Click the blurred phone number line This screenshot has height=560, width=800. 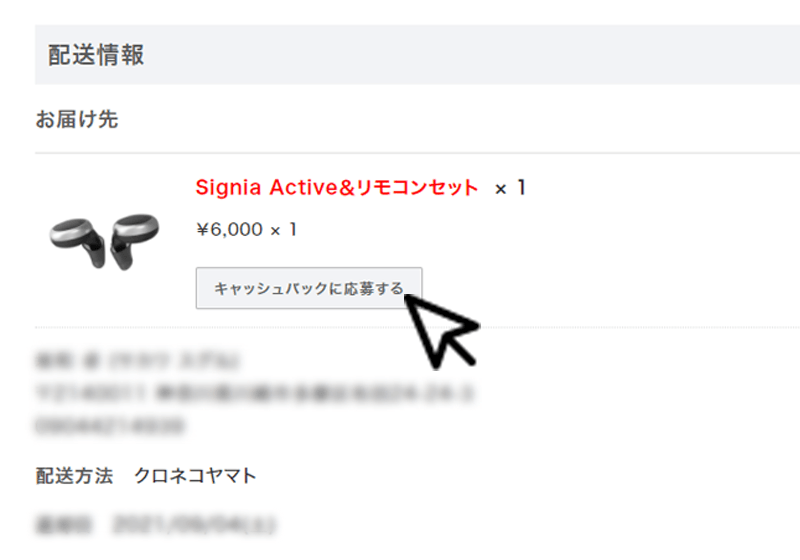click(110, 425)
